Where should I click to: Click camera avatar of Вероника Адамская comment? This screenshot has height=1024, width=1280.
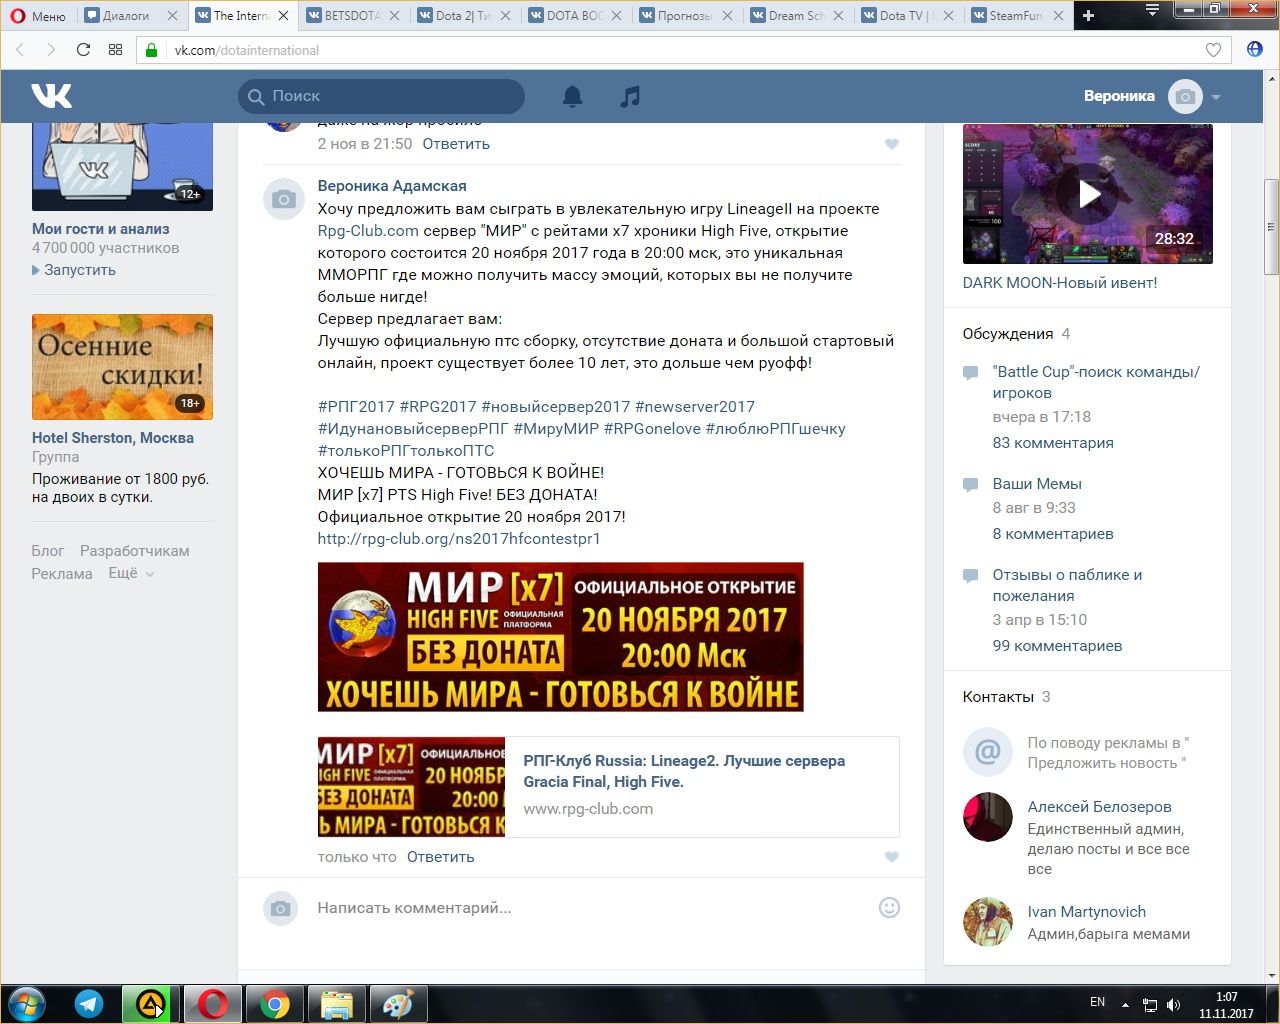[283, 199]
